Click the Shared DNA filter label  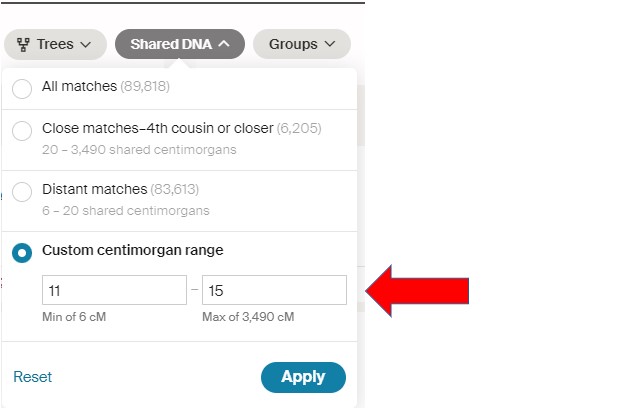click(172, 44)
